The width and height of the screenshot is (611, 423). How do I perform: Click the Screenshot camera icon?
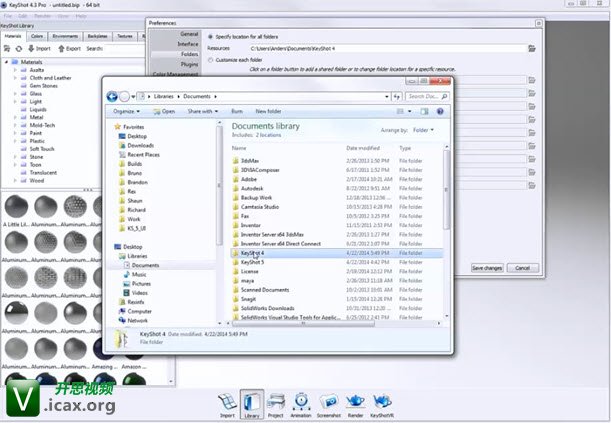pos(328,401)
